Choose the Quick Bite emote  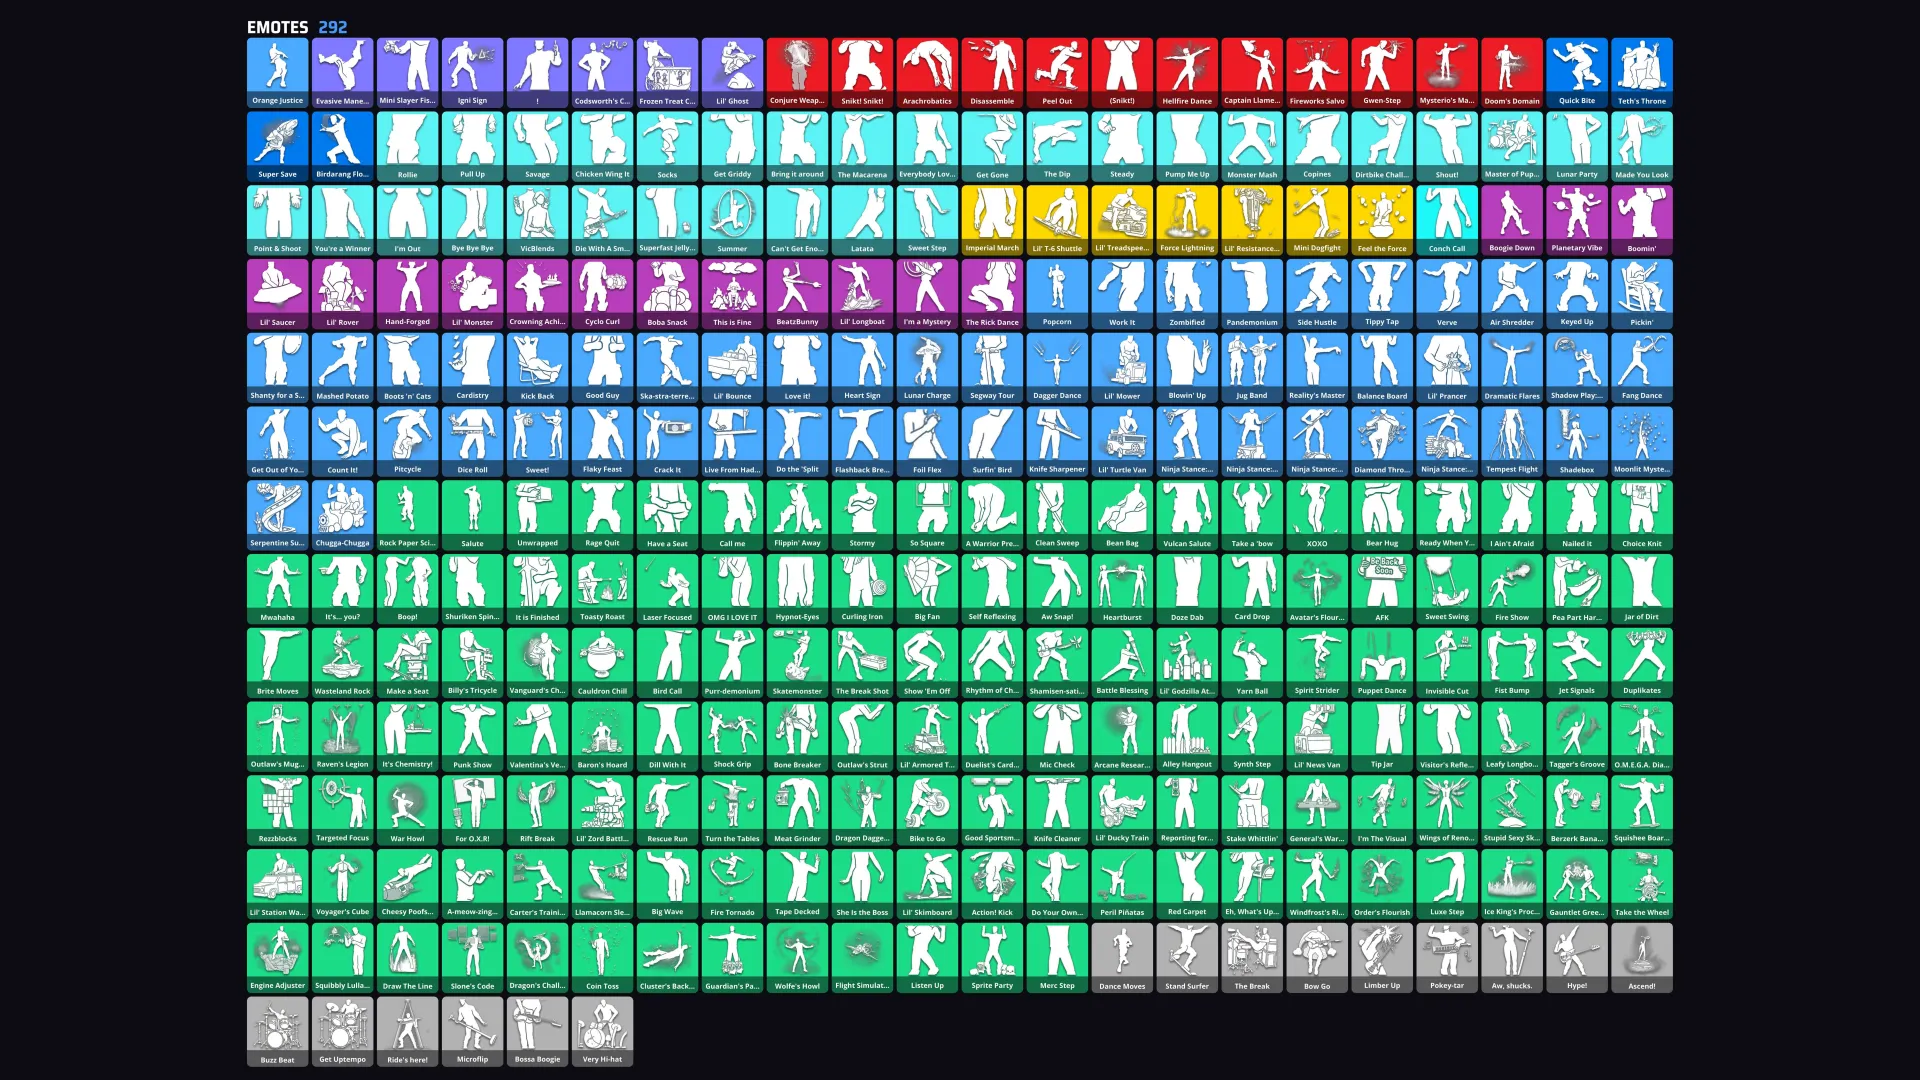1577,73
